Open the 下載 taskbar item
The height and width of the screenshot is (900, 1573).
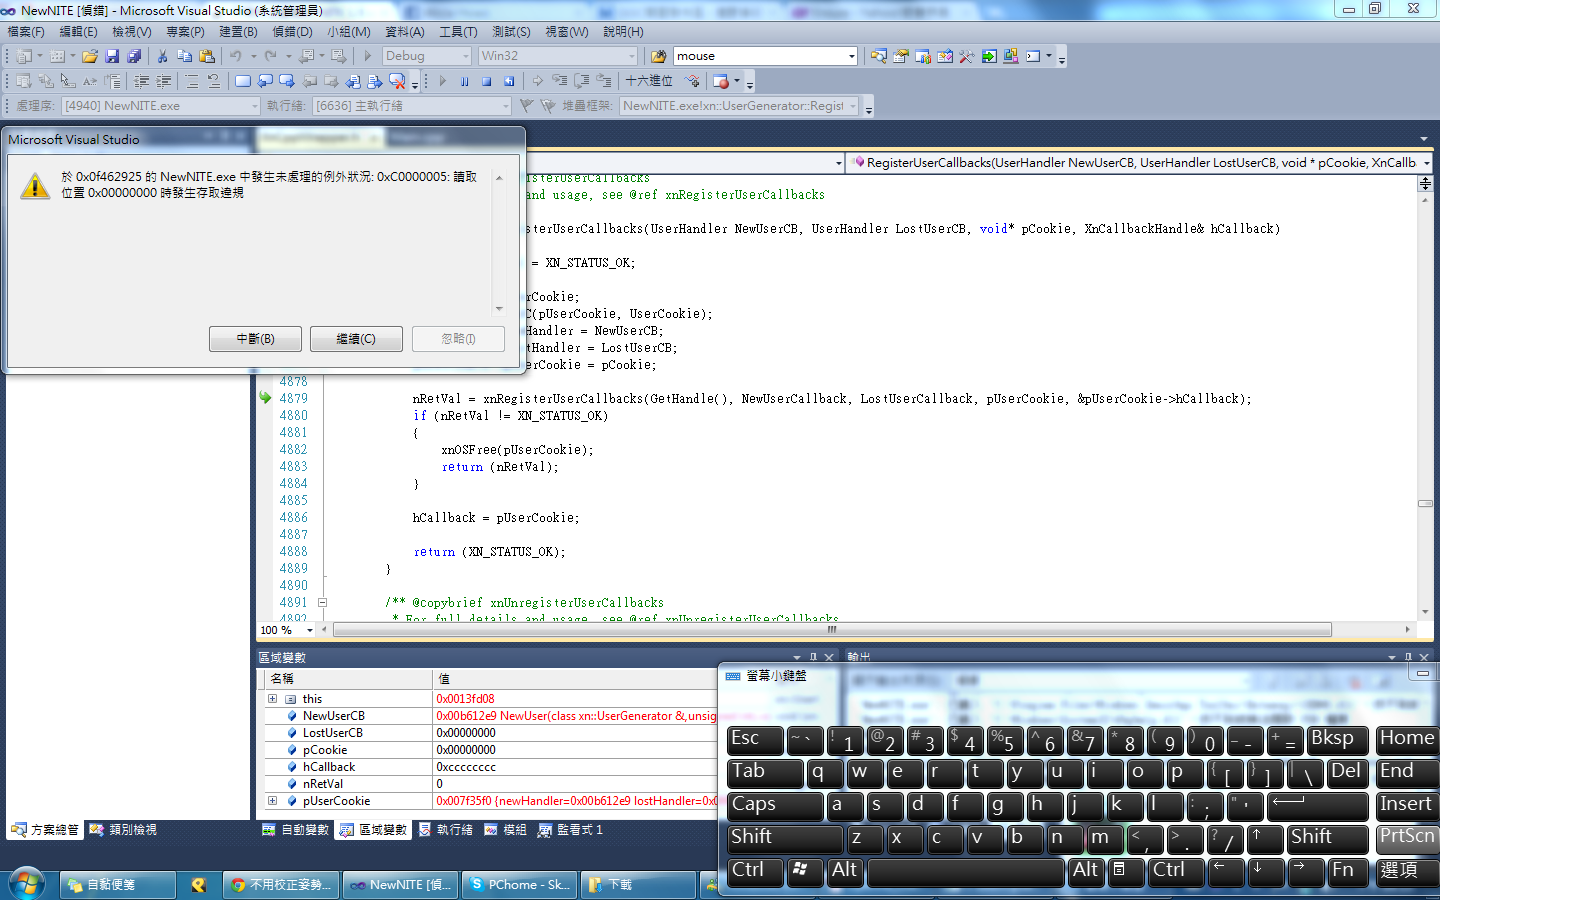tap(638, 885)
